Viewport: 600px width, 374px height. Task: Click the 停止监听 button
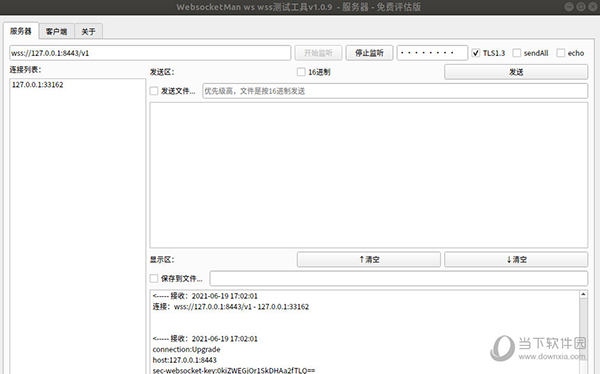click(x=369, y=53)
